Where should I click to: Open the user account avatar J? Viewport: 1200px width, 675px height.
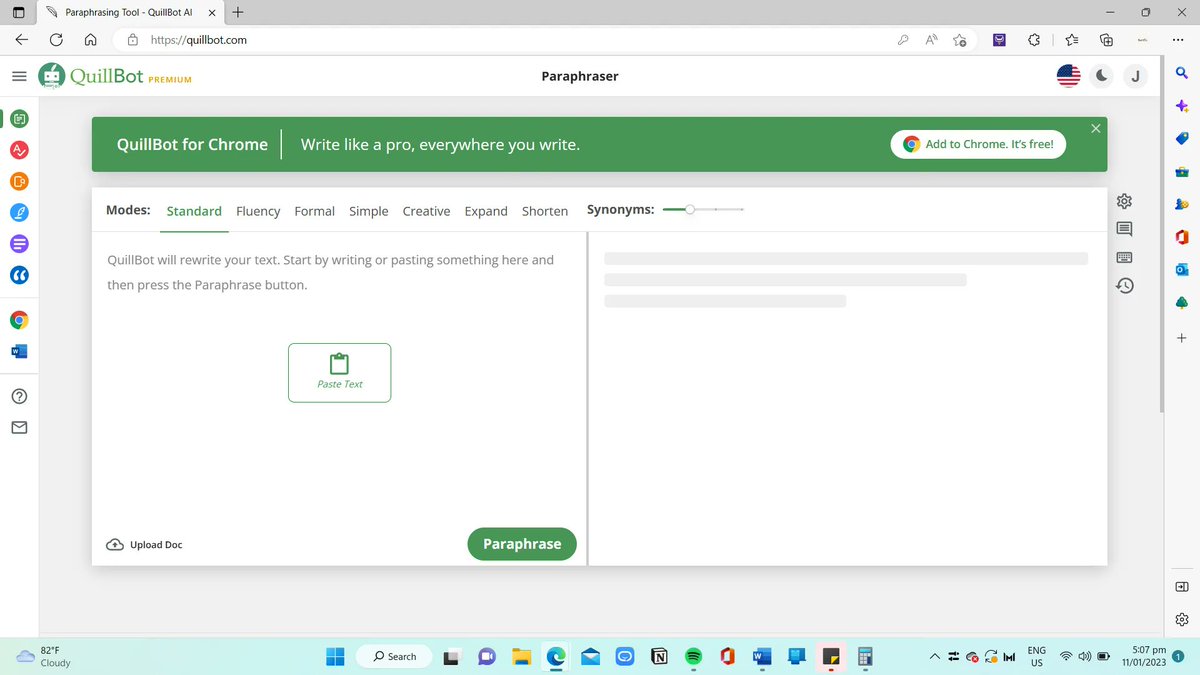tap(1135, 76)
